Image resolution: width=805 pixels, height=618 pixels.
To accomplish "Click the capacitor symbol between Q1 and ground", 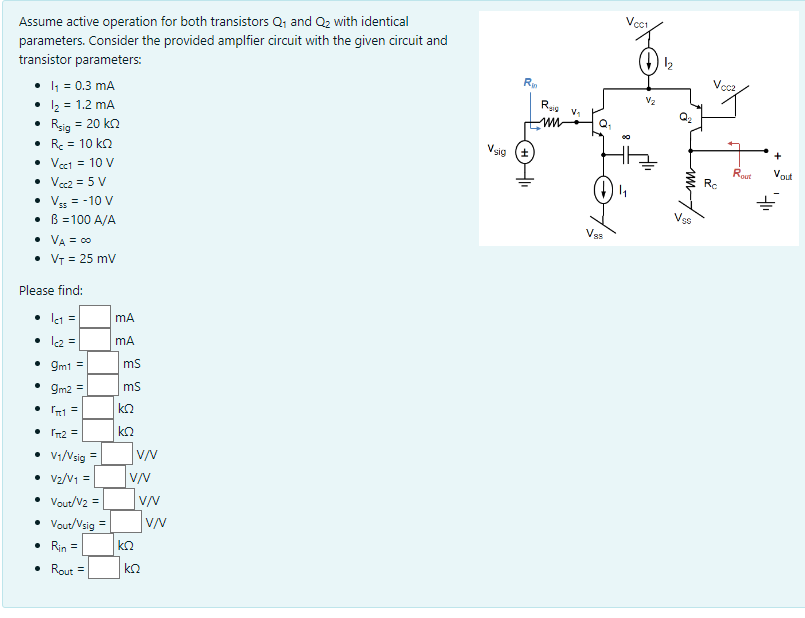I will pyautogui.click(x=627, y=155).
